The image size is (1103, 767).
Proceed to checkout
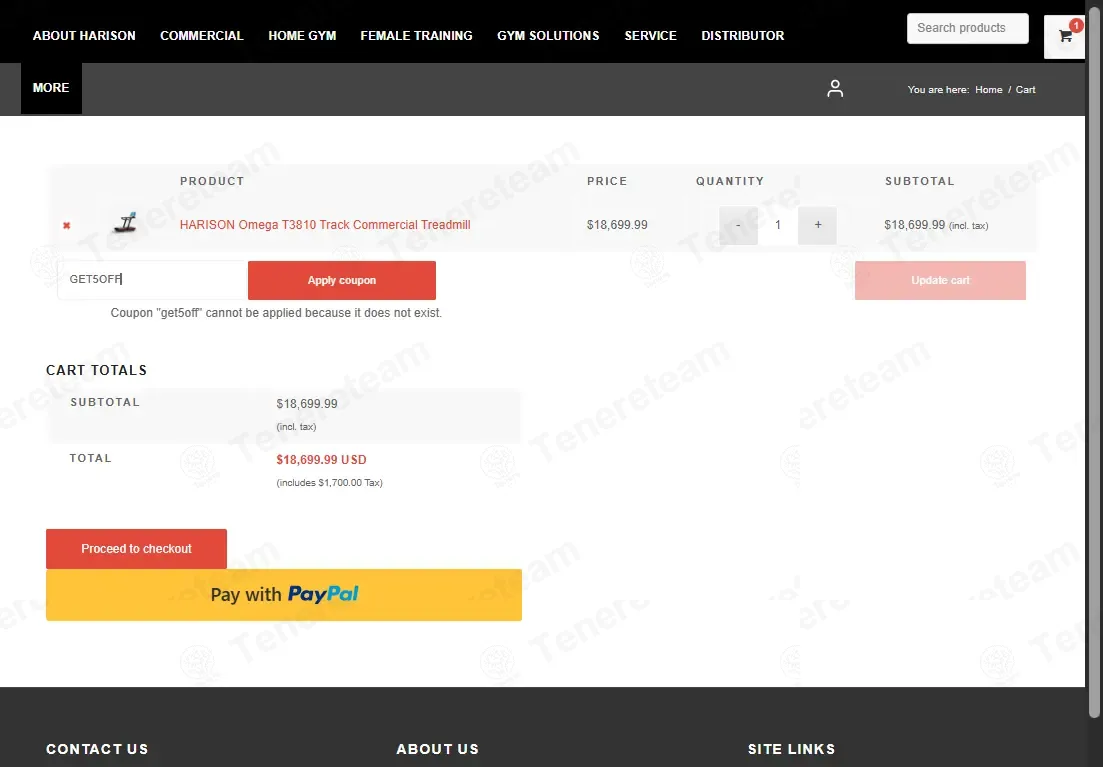pos(136,549)
